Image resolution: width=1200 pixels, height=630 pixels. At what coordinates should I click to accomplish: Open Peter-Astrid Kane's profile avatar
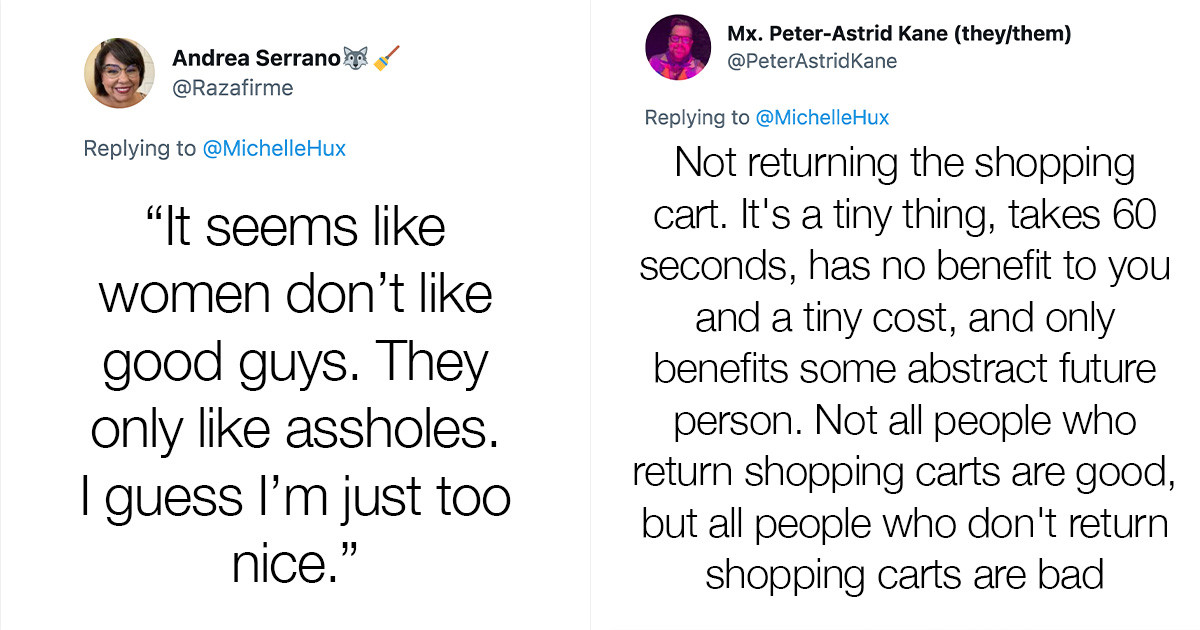[x=677, y=48]
